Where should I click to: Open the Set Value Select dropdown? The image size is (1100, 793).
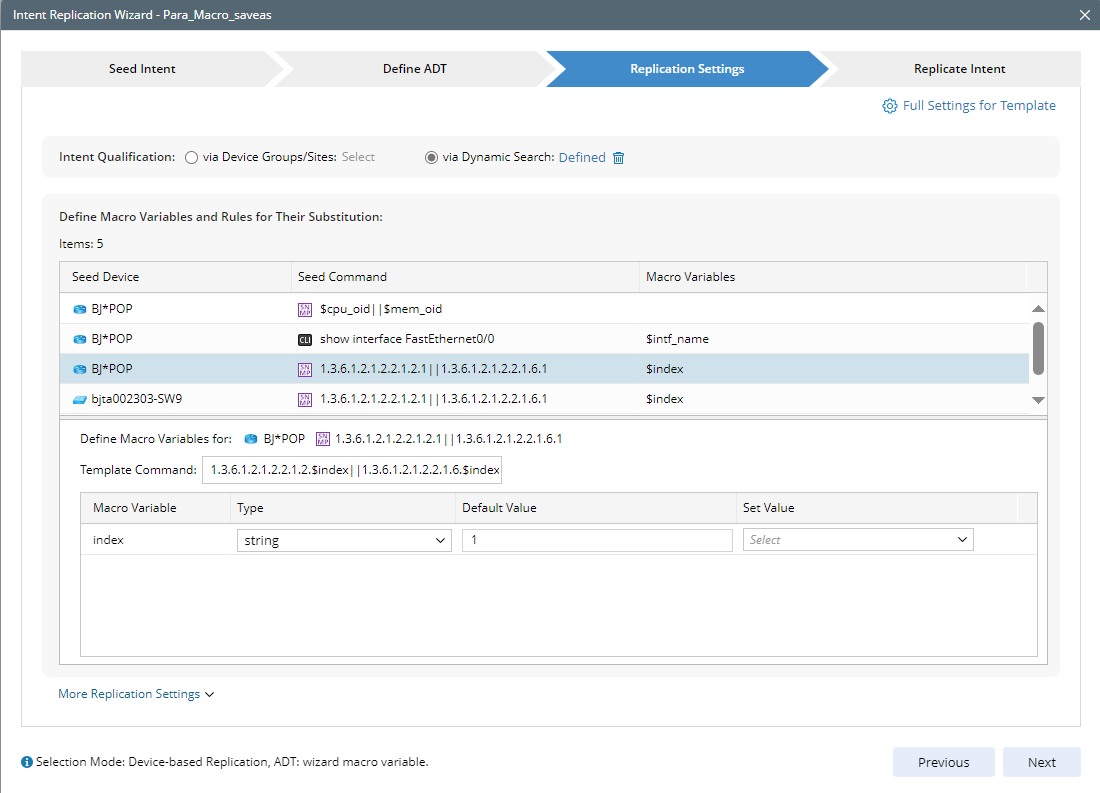pyautogui.click(x=858, y=540)
